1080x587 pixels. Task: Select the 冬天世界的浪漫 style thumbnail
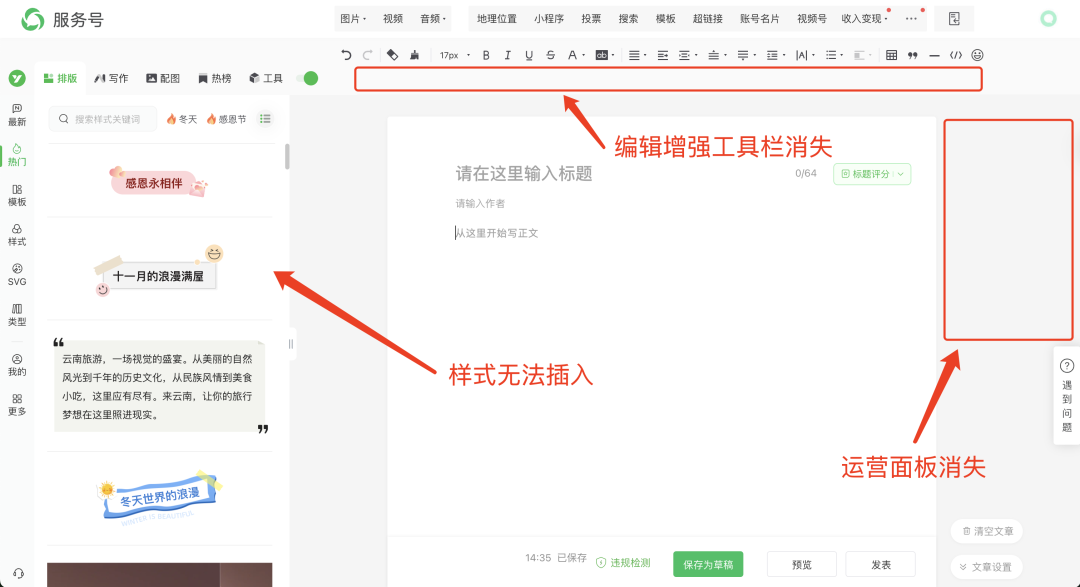point(159,497)
